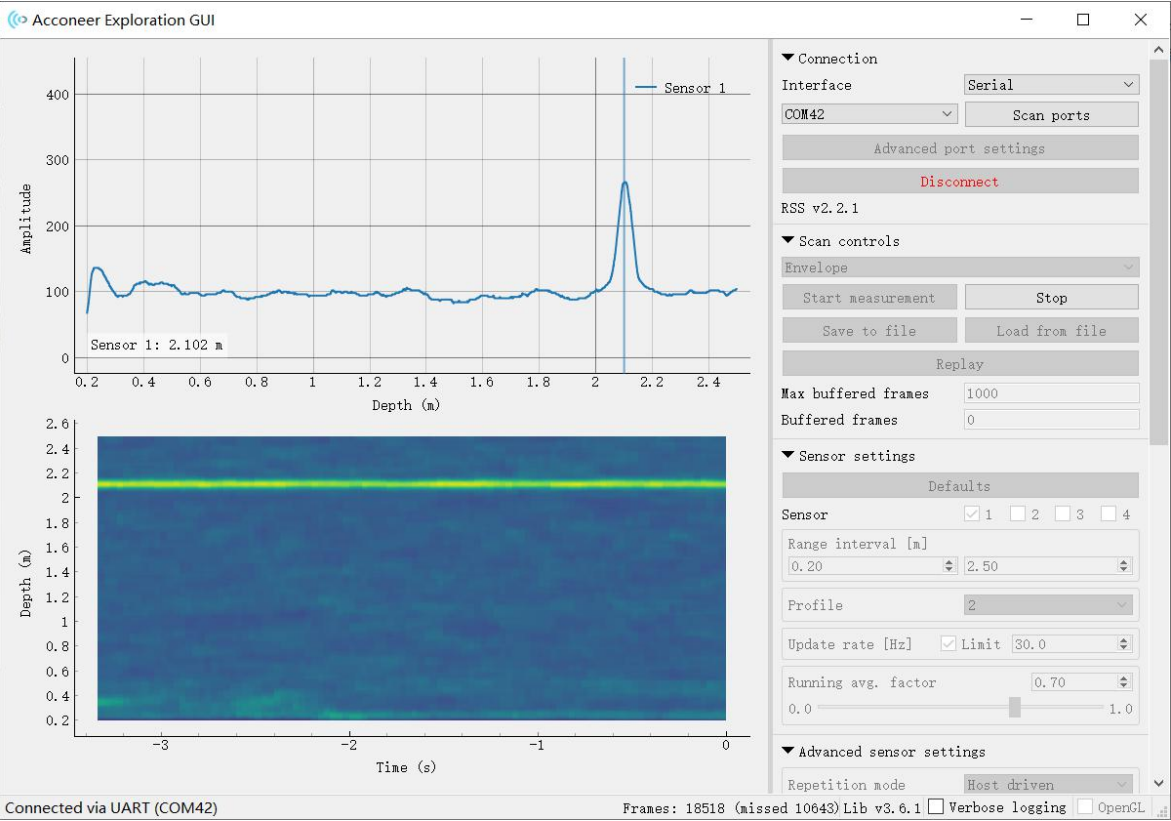Click the Replay button
This screenshot has height=821, width=1171.
pyautogui.click(x=960, y=364)
